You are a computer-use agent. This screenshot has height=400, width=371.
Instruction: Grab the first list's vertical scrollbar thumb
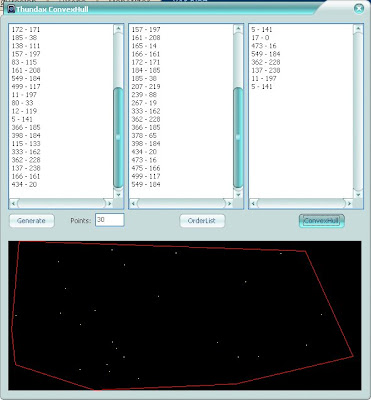[x=118, y=137]
